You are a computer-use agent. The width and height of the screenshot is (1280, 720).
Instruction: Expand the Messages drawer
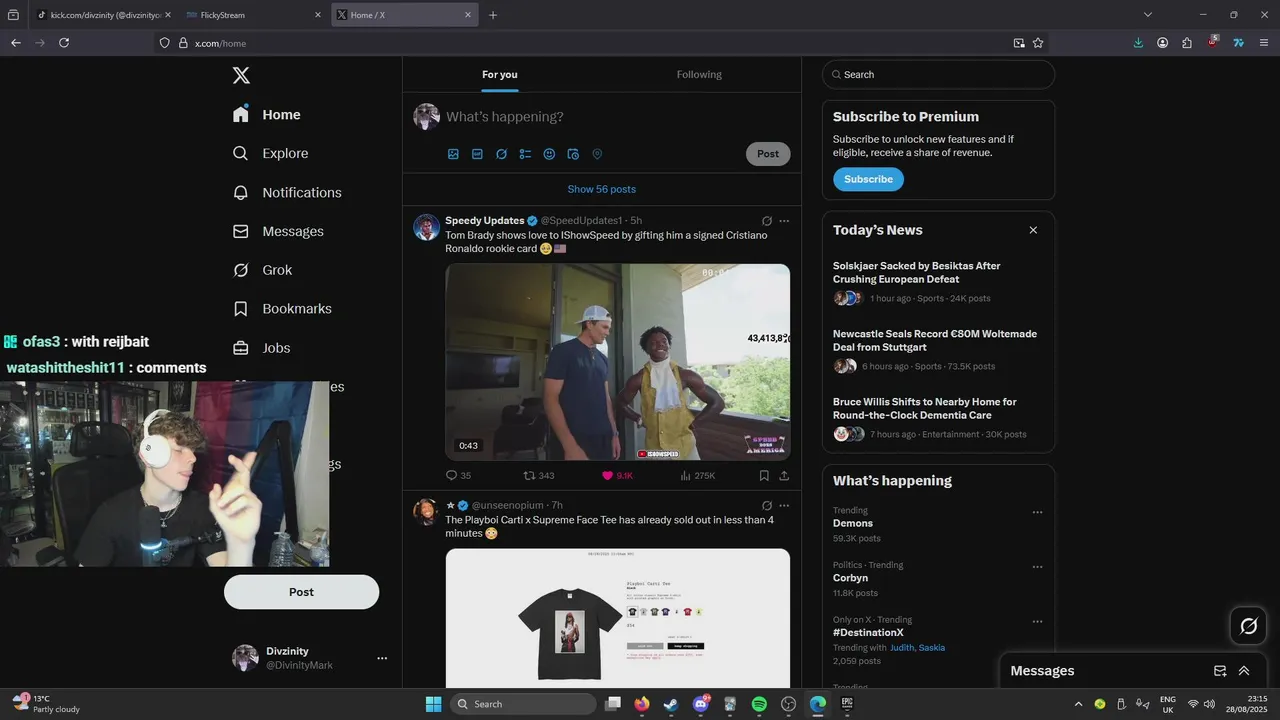1244,671
